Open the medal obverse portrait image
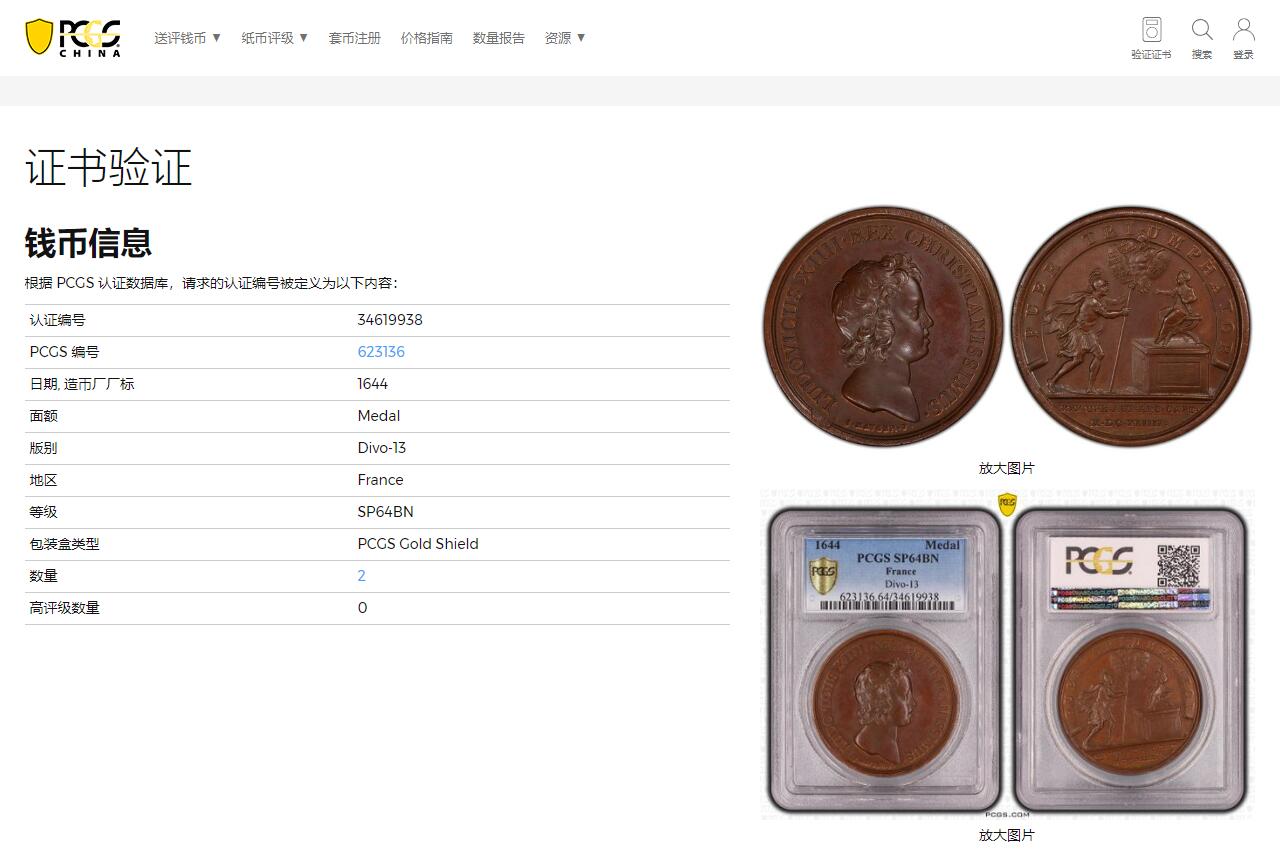Image resolution: width=1280 pixels, height=855 pixels. coord(883,327)
